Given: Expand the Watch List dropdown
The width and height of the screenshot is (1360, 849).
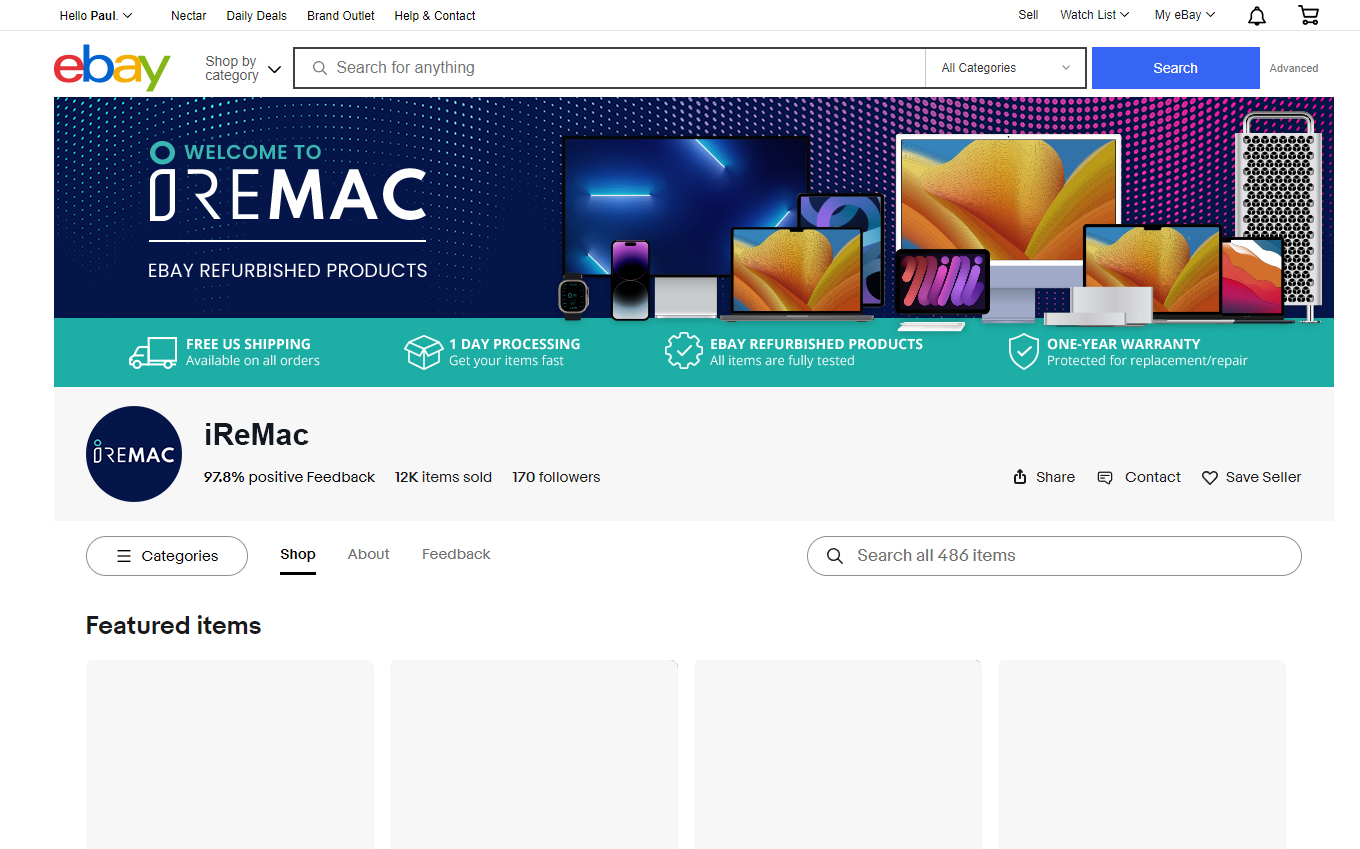Looking at the screenshot, I should tap(1094, 15).
